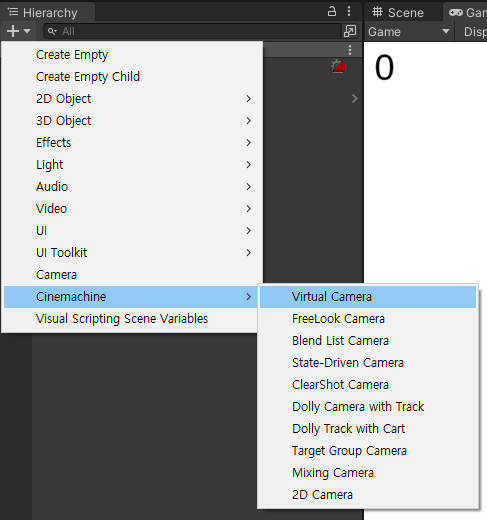Toggle the Hierarchy panel lock icon
Screen dimensions: 487x520
[x=332, y=11]
